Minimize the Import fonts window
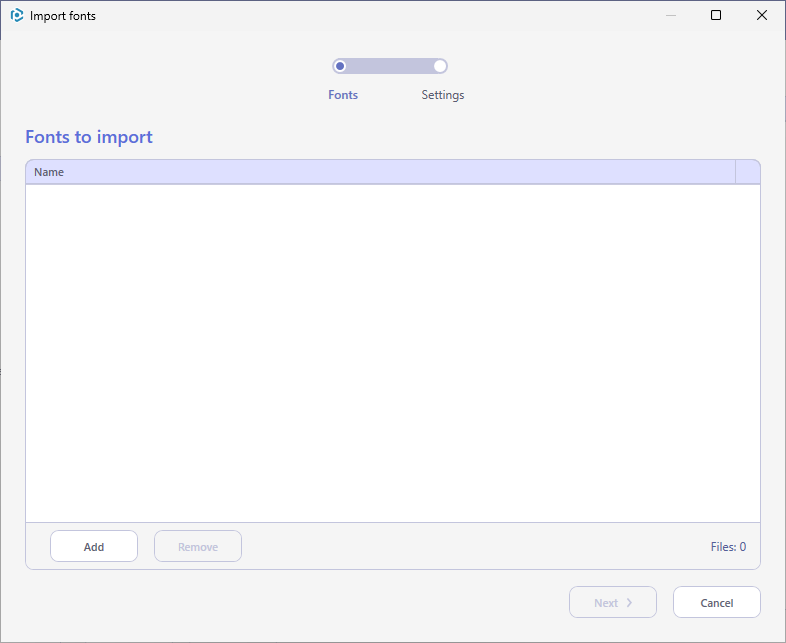This screenshot has width=786, height=643. tap(671, 15)
